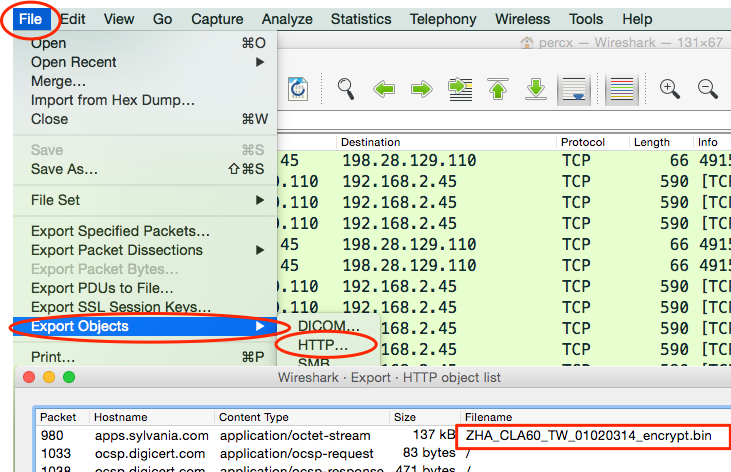731x472 pixels.
Task: Toggle auto-scroll during live capture
Action: [574, 89]
